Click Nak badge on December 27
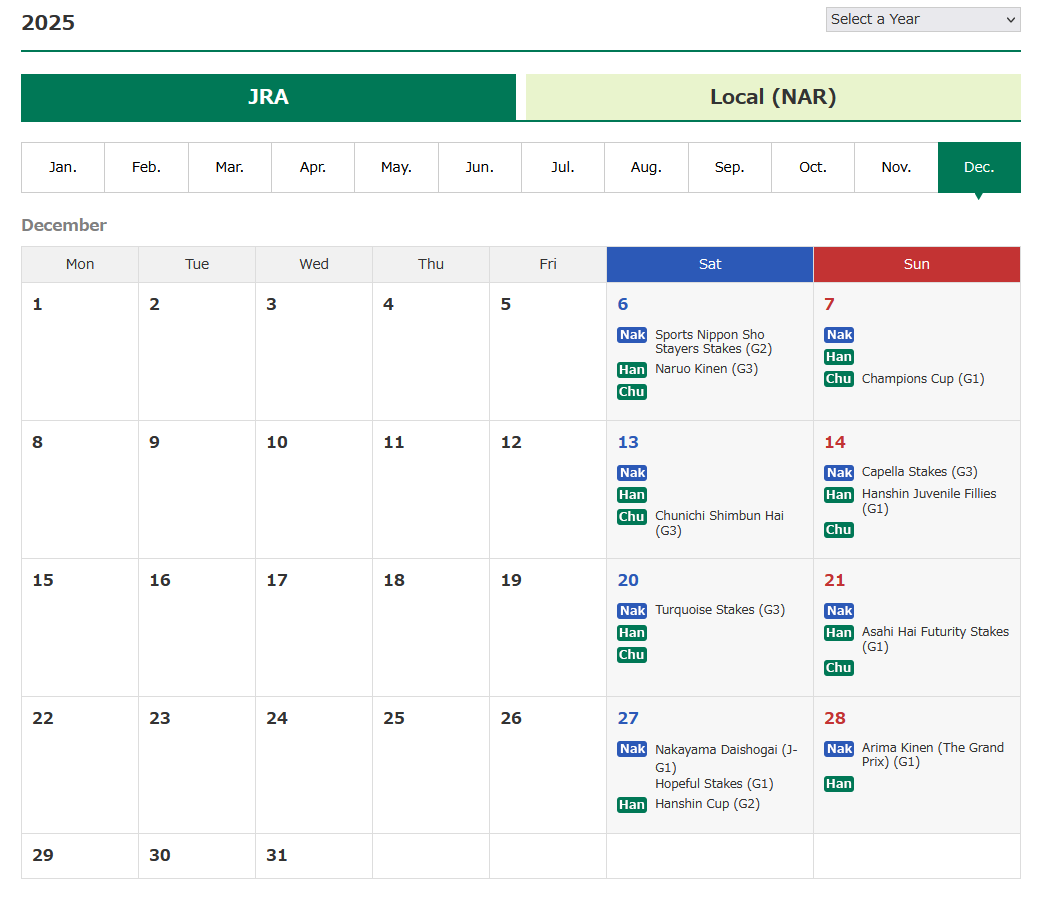This screenshot has height=898, width=1045. 632,749
